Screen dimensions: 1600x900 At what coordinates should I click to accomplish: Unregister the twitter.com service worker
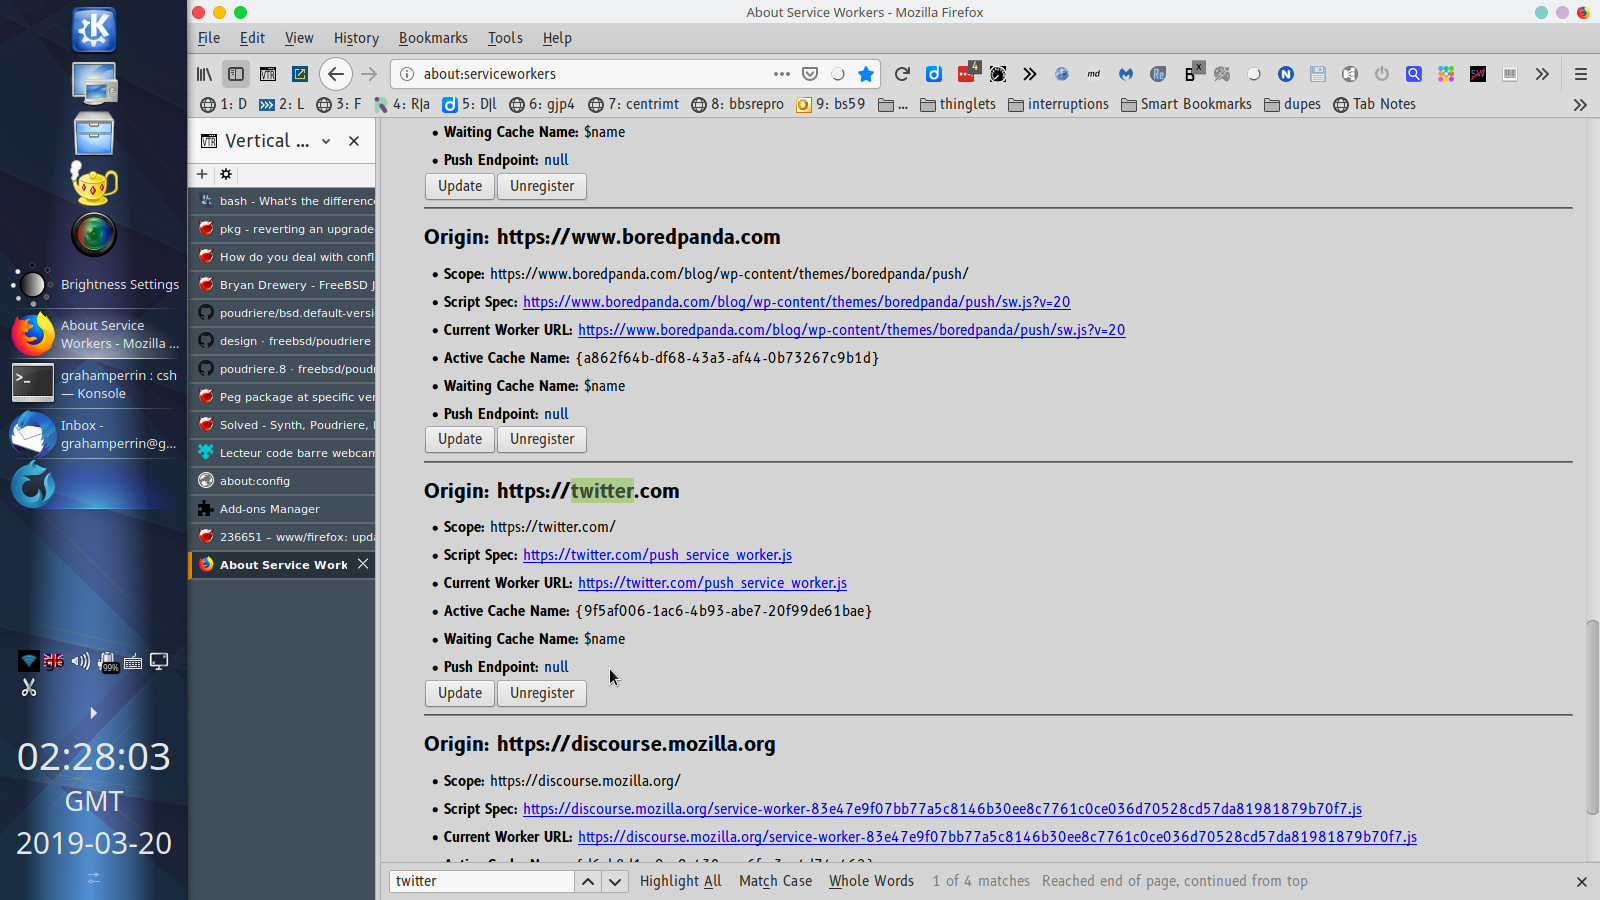[x=541, y=693]
